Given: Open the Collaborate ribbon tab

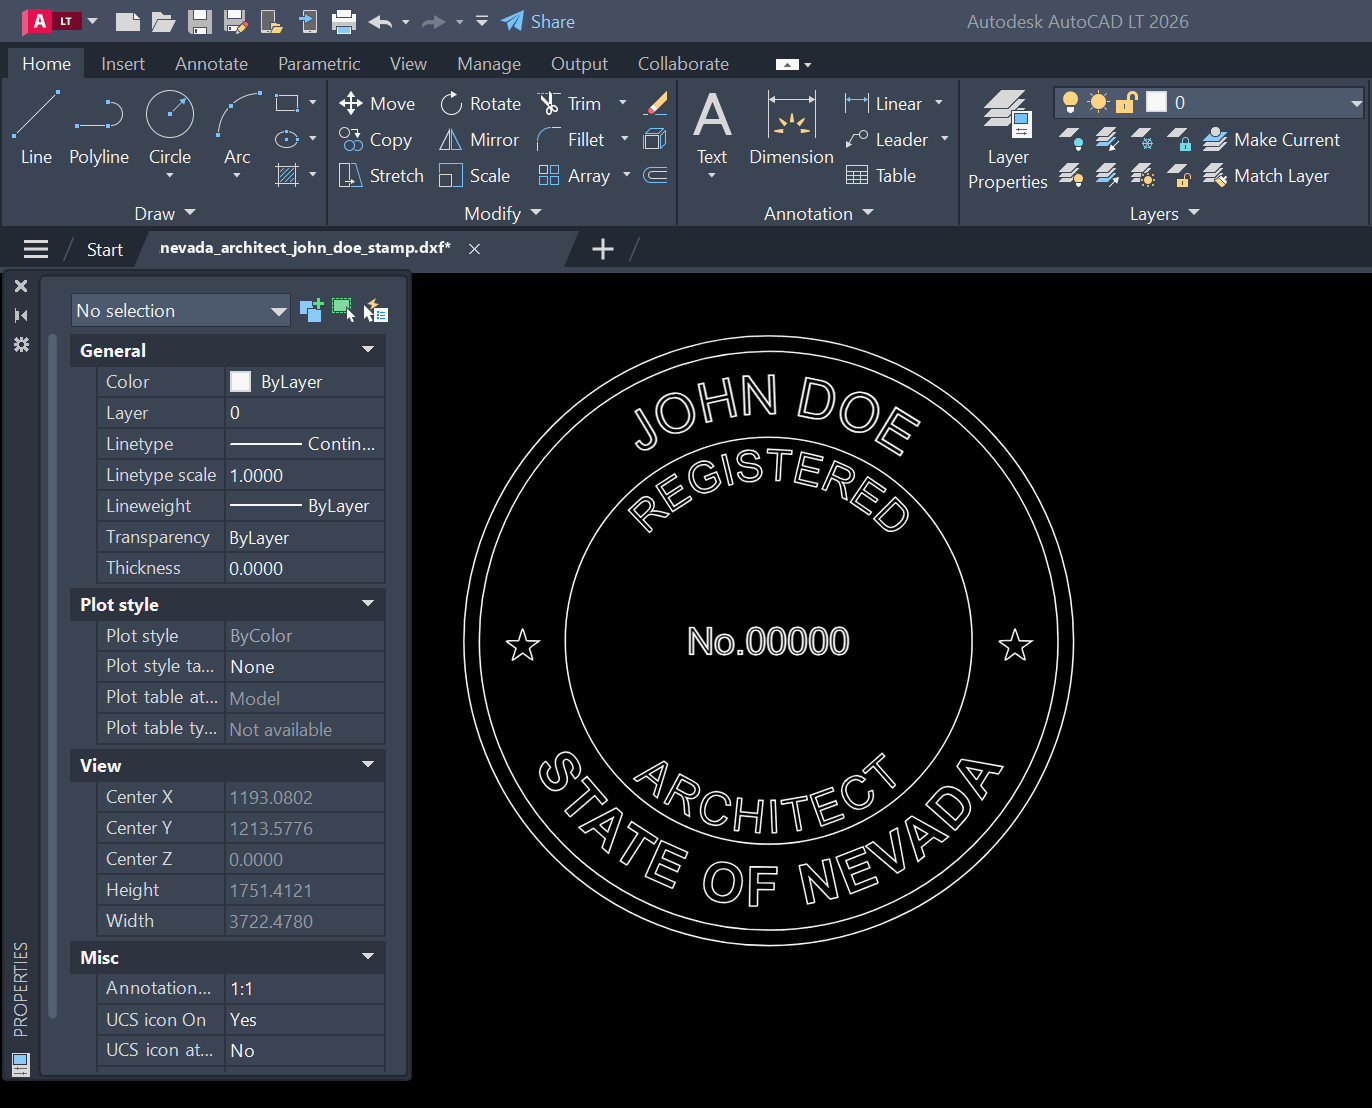Looking at the screenshot, I should coord(683,63).
